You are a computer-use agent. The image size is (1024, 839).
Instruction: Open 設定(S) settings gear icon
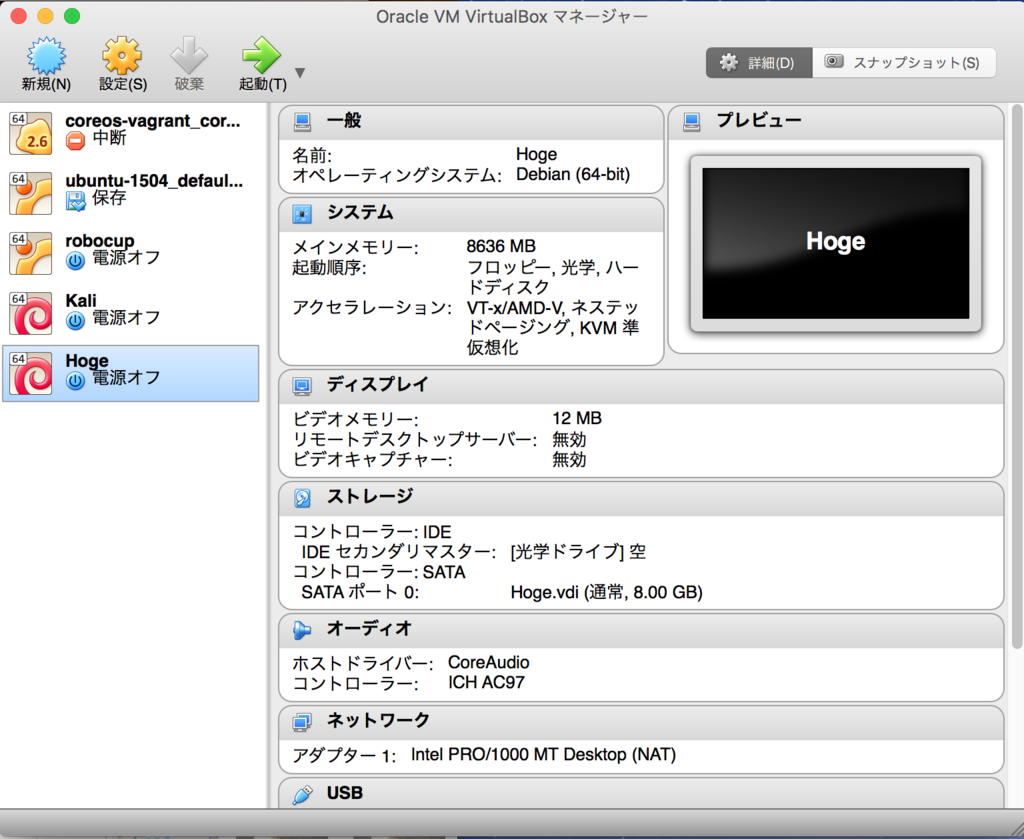(x=122, y=55)
